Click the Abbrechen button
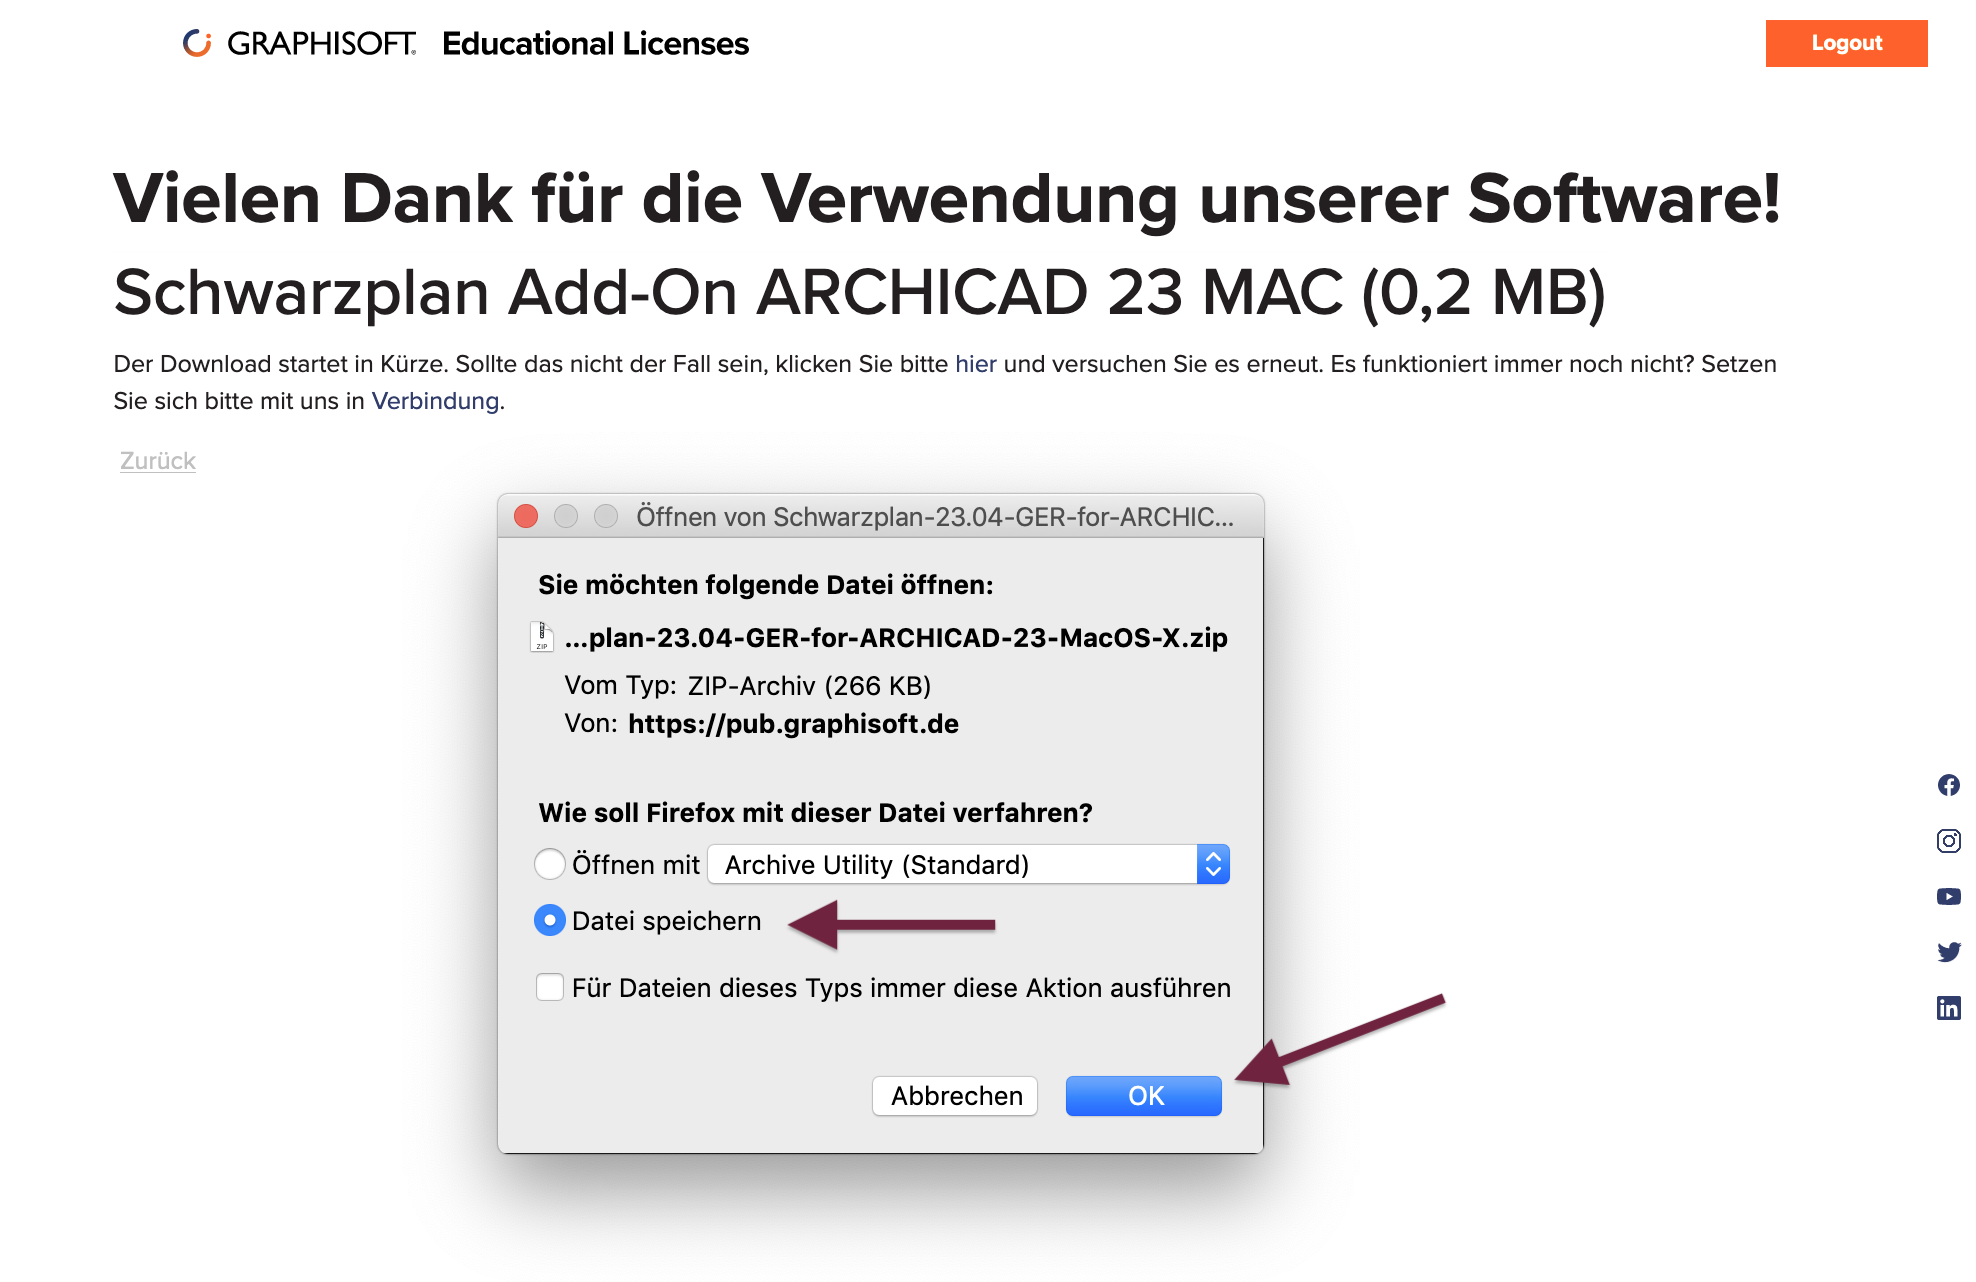 click(955, 1096)
